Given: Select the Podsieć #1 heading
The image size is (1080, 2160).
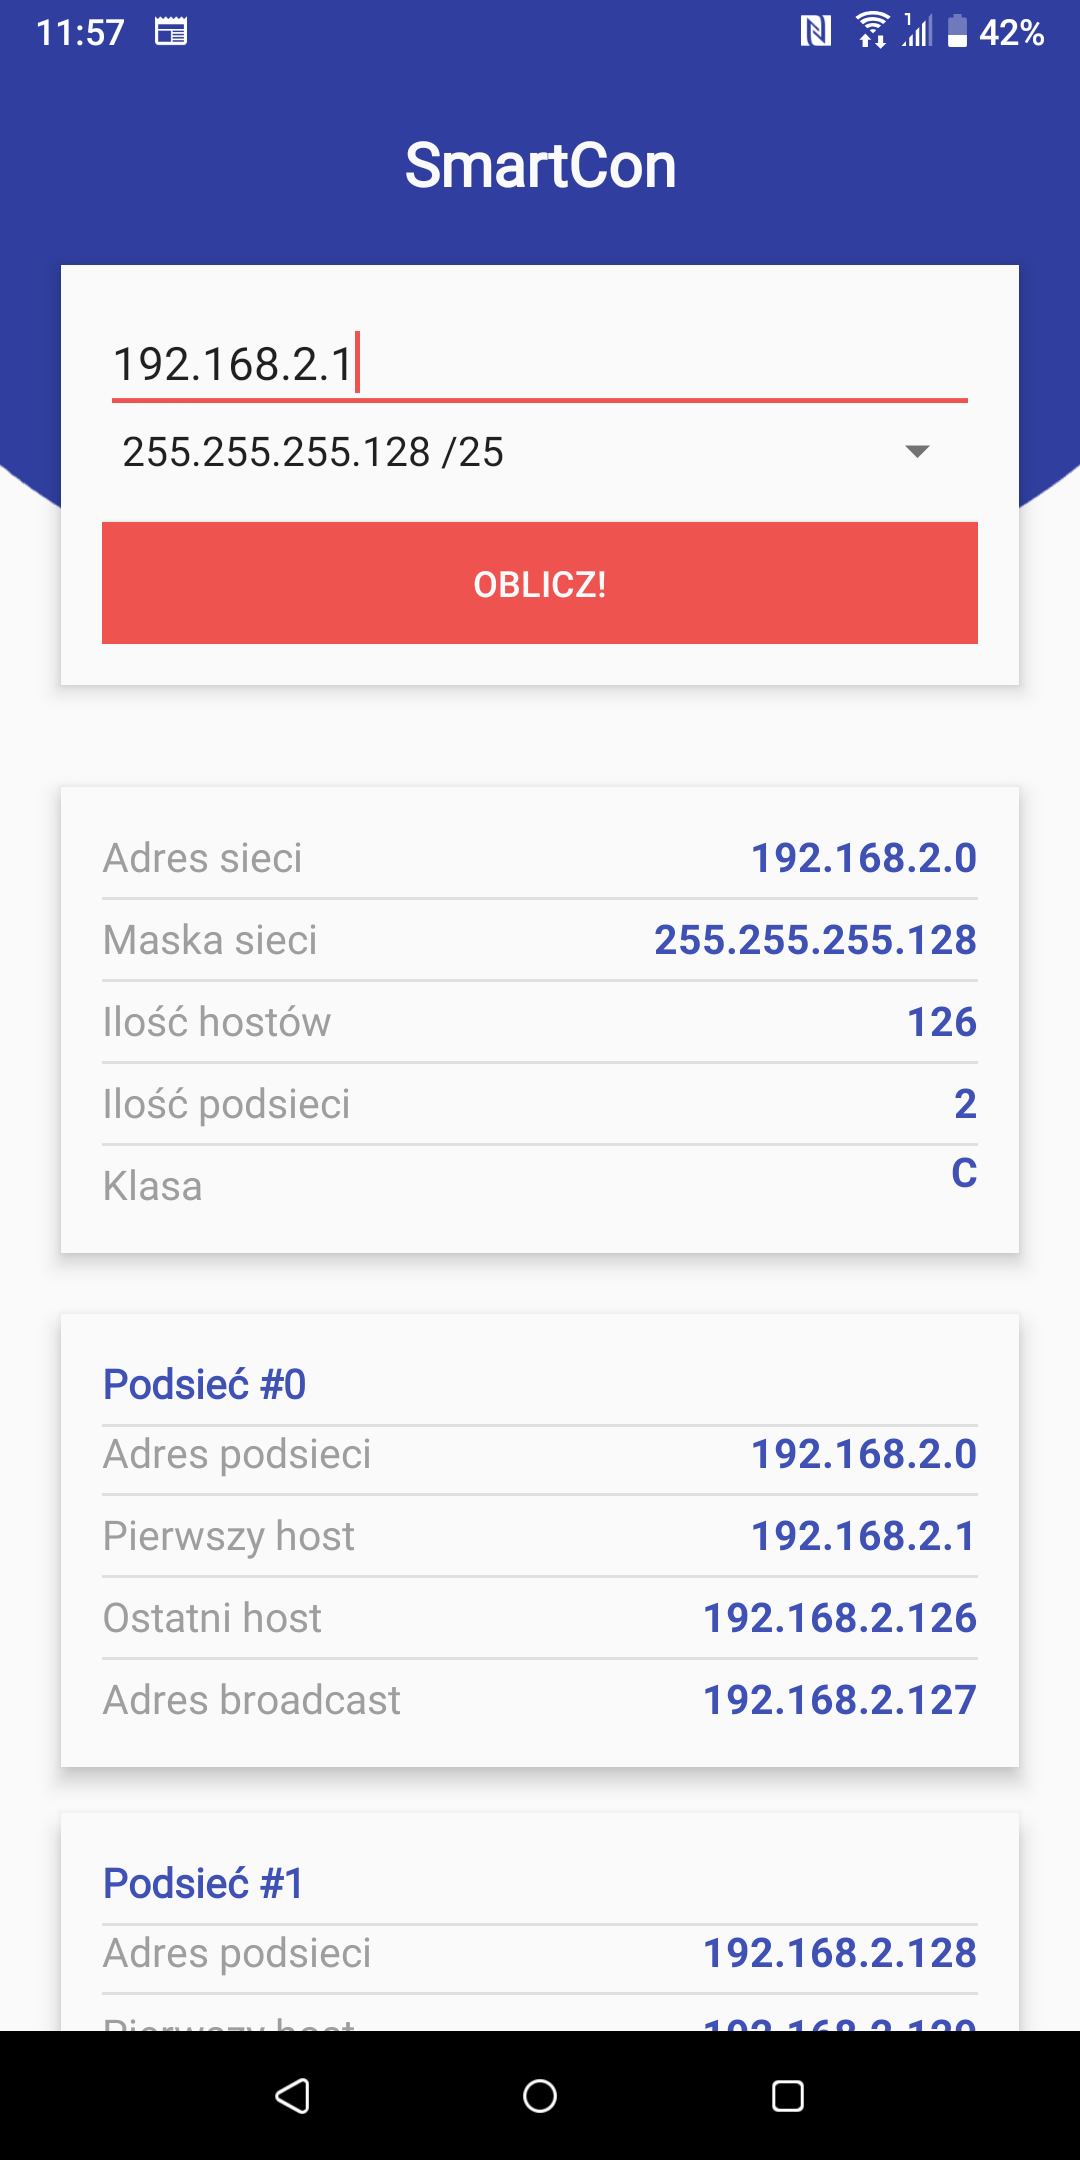Looking at the screenshot, I should (203, 1884).
